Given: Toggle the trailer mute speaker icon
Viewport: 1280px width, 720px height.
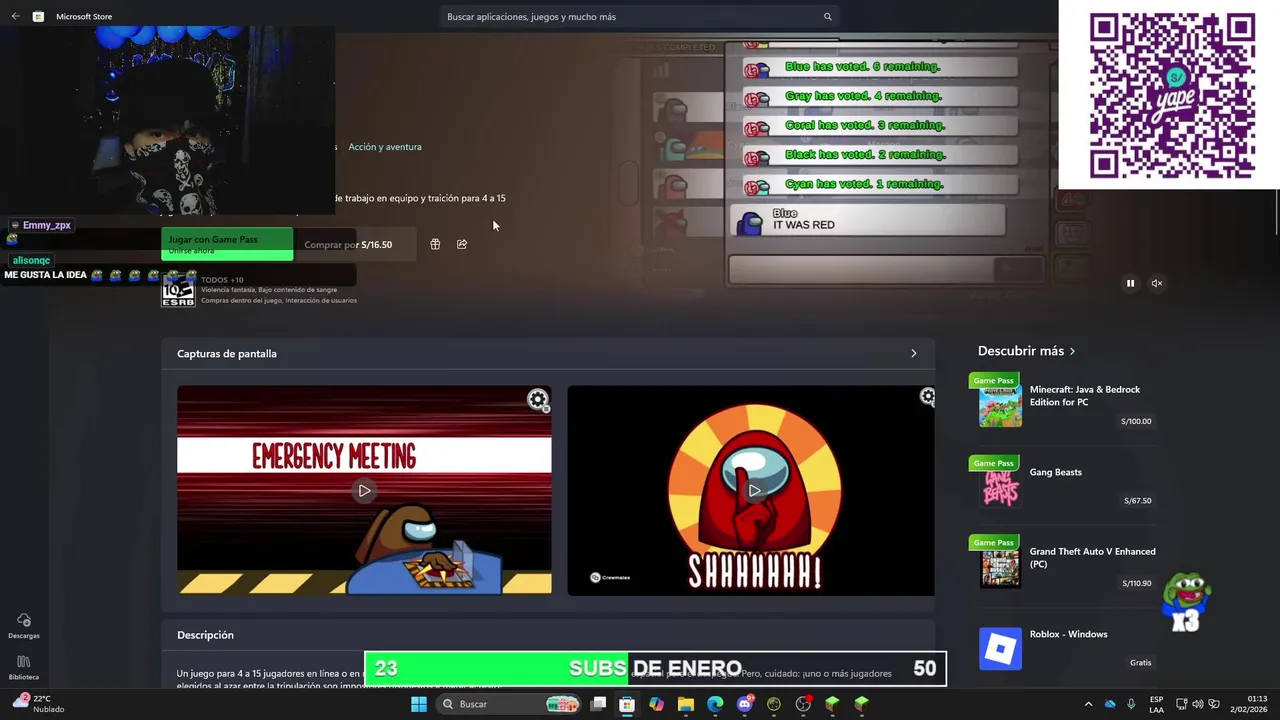Looking at the screenshot, I should (x=1157, y=283).
